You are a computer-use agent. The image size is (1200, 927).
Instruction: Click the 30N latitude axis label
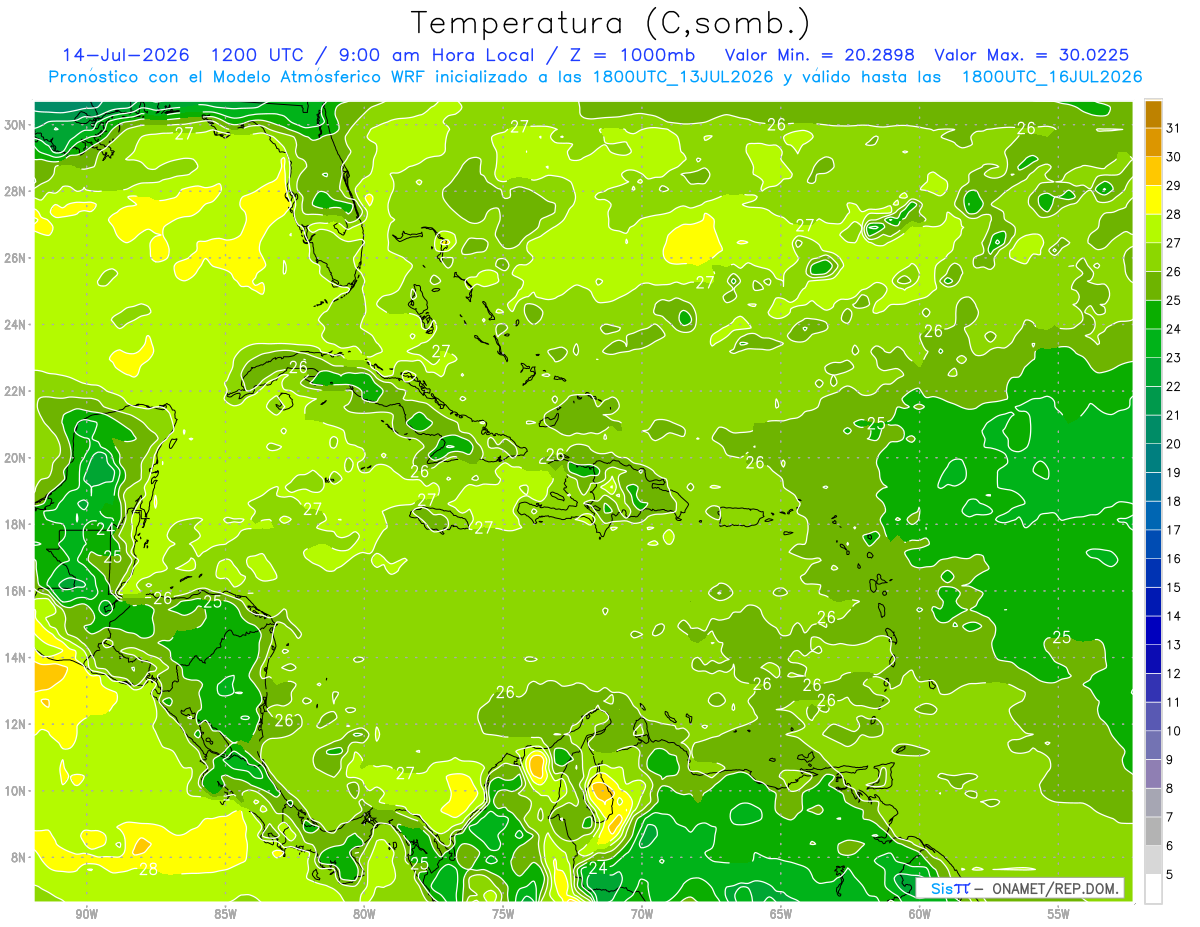15,125
